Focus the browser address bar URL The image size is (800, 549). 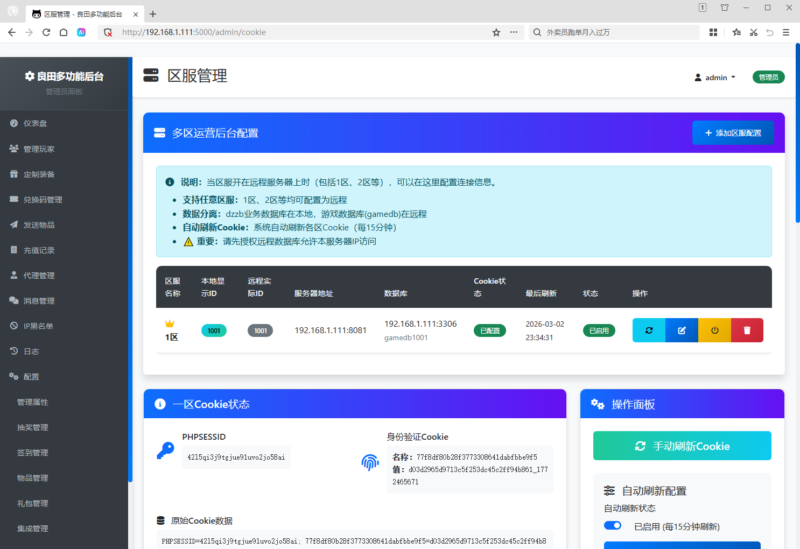click(194, 32)
